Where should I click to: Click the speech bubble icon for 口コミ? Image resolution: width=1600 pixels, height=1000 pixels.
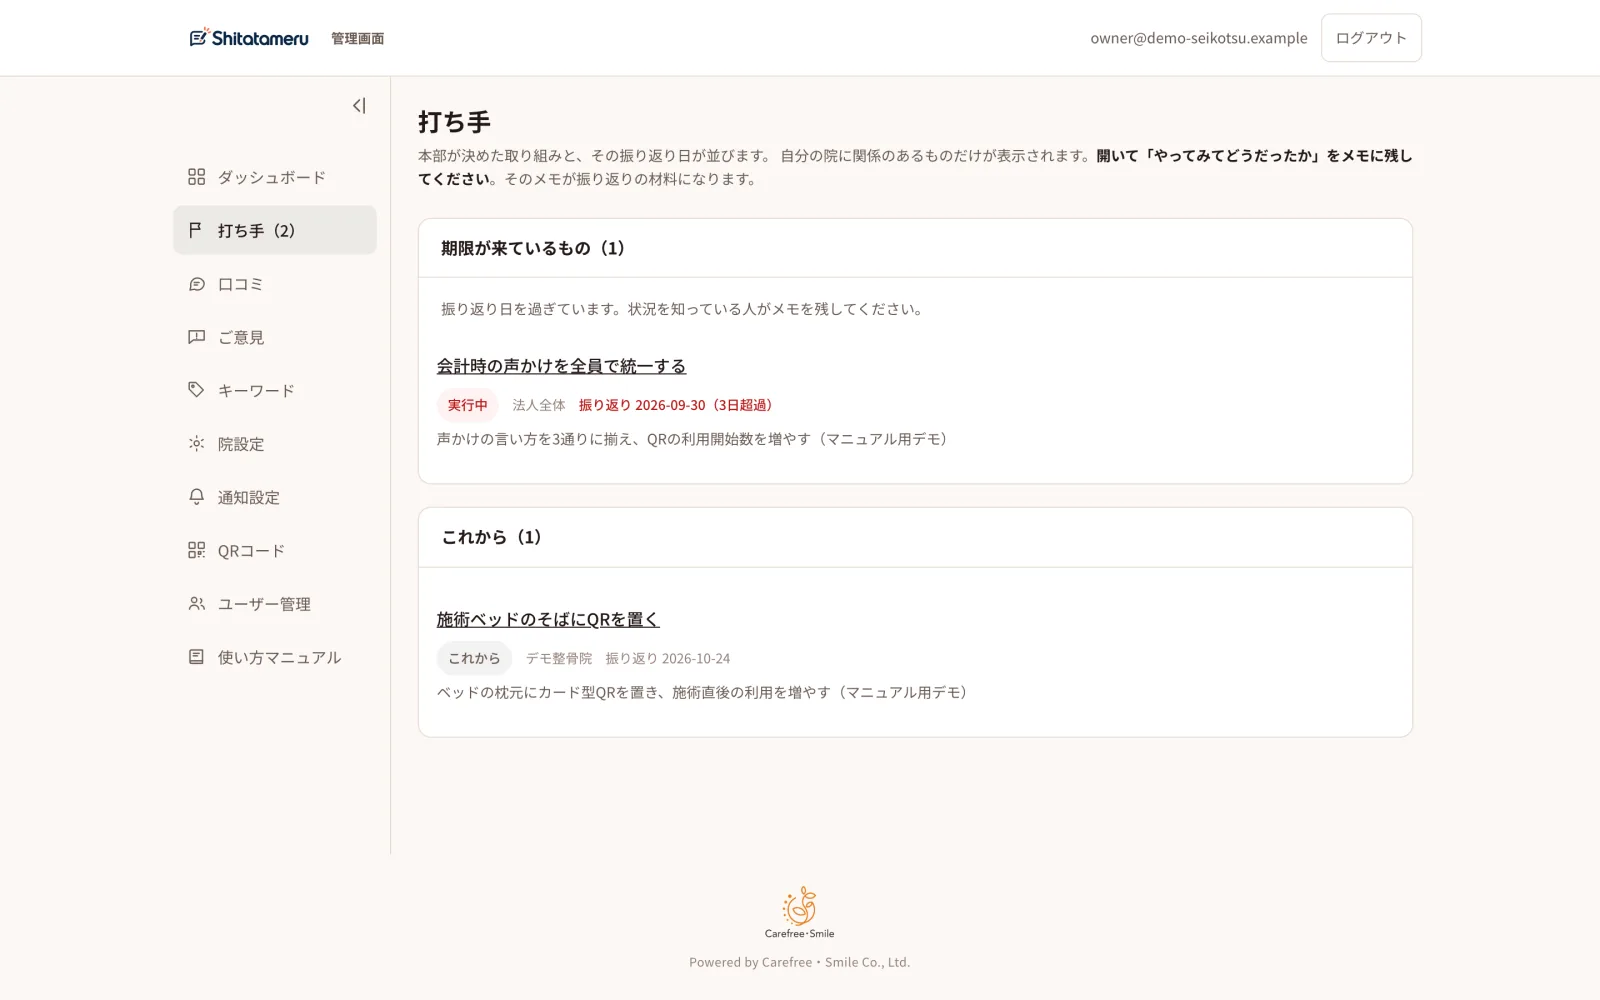pyautogui.click(x=196, y=284)
